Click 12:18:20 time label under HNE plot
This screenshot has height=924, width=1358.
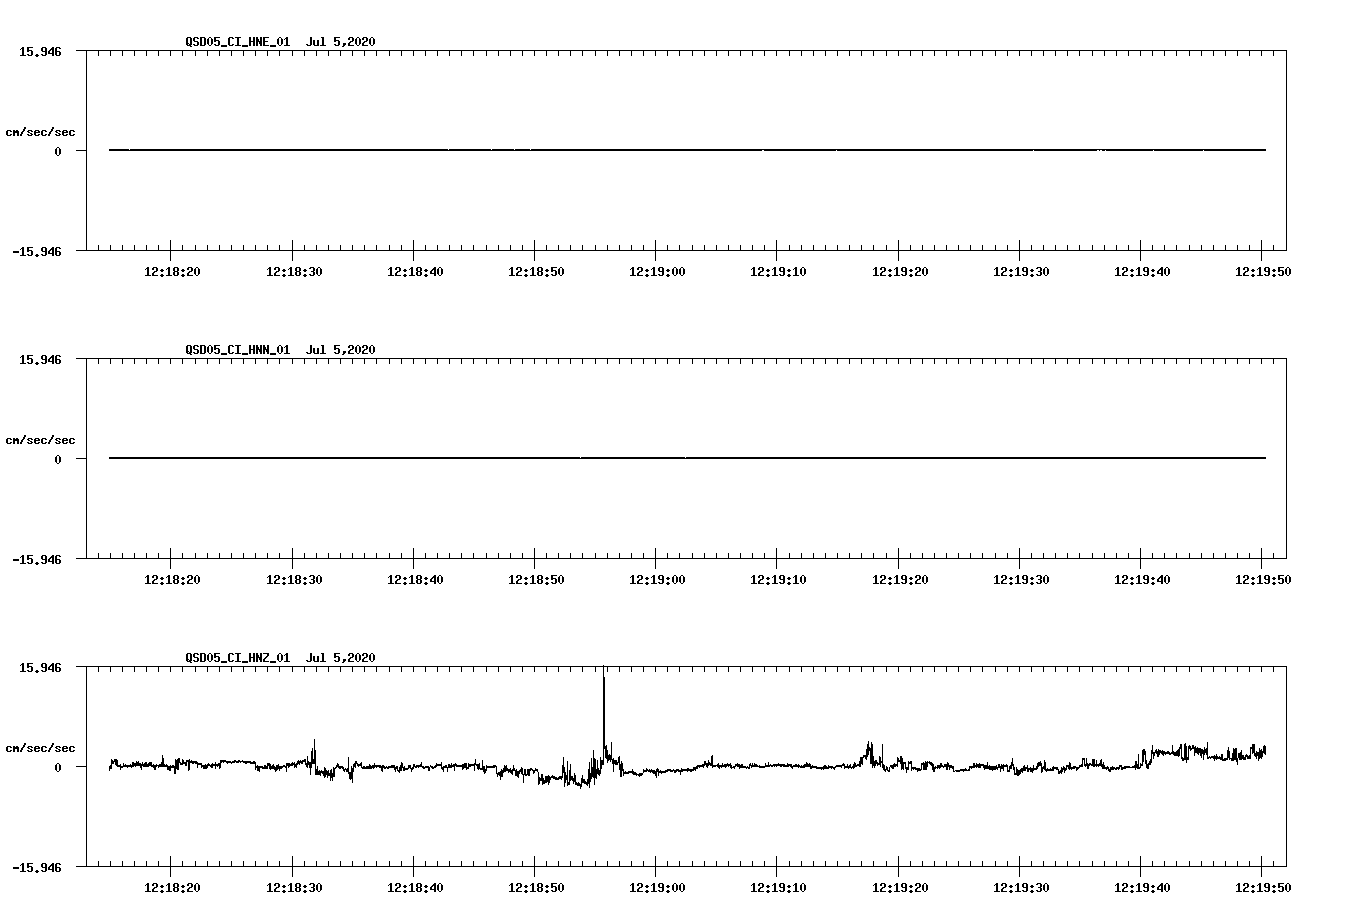(171, 271)
